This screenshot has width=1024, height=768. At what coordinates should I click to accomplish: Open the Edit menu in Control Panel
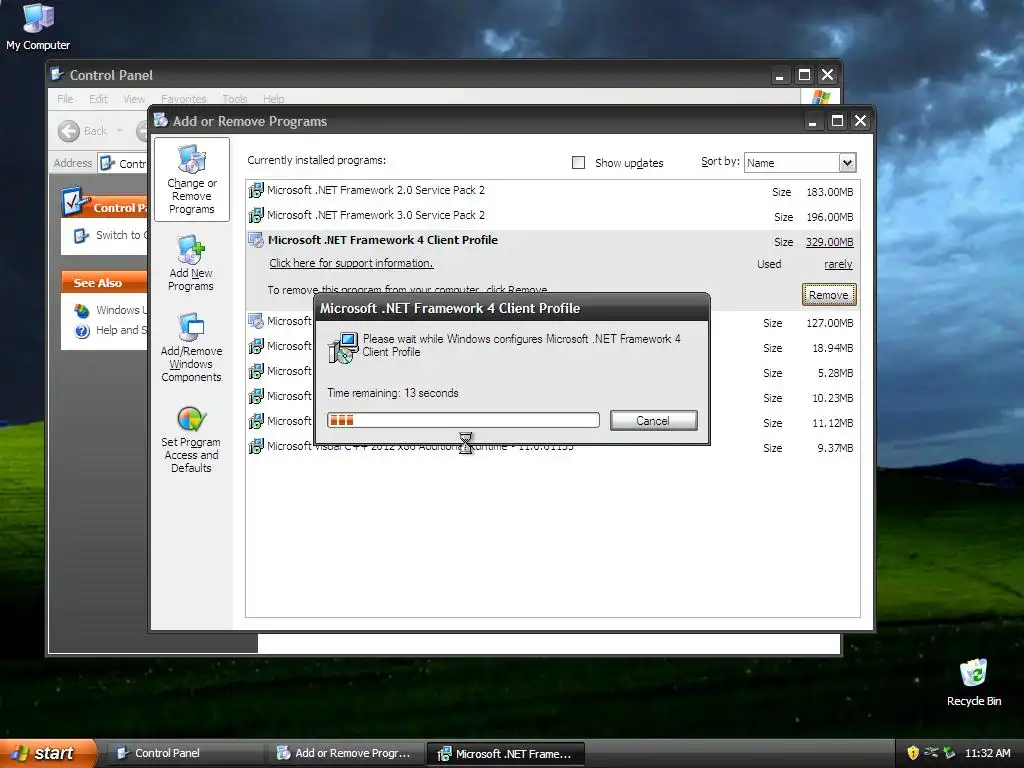[x=99, y=99]
